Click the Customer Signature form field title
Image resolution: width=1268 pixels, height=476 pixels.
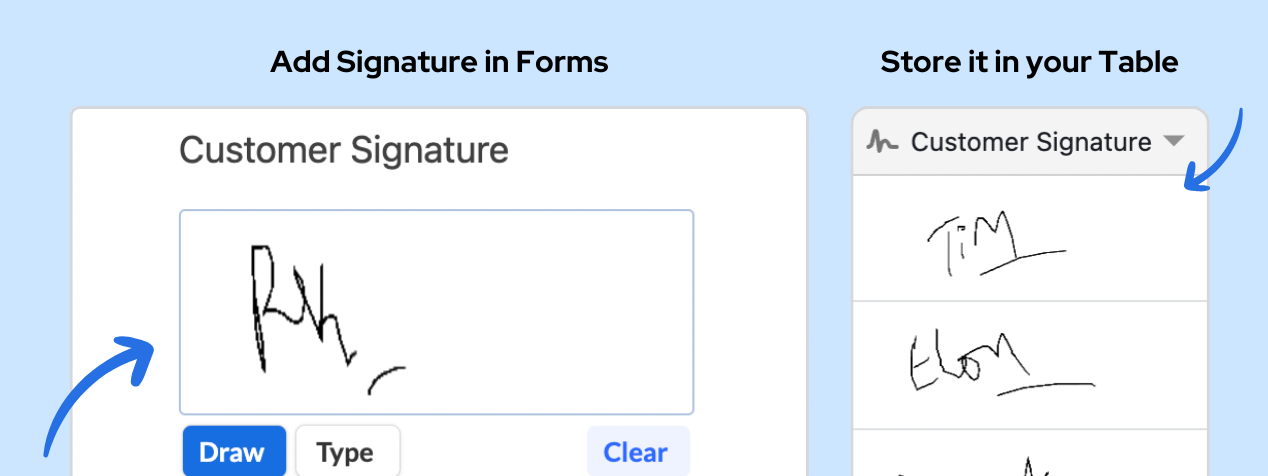[344, 151]
